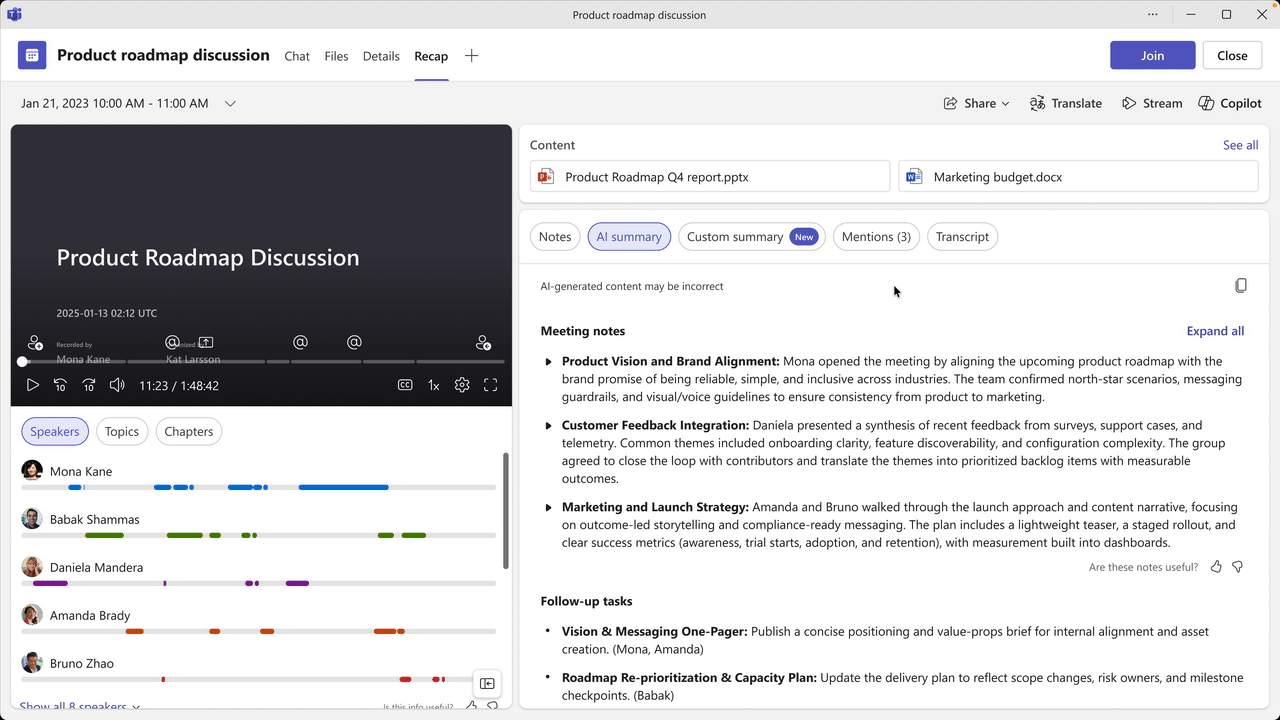Viewport: 1280px width, 720px height.
Task: Play the meeting recording
Action: 32,385
